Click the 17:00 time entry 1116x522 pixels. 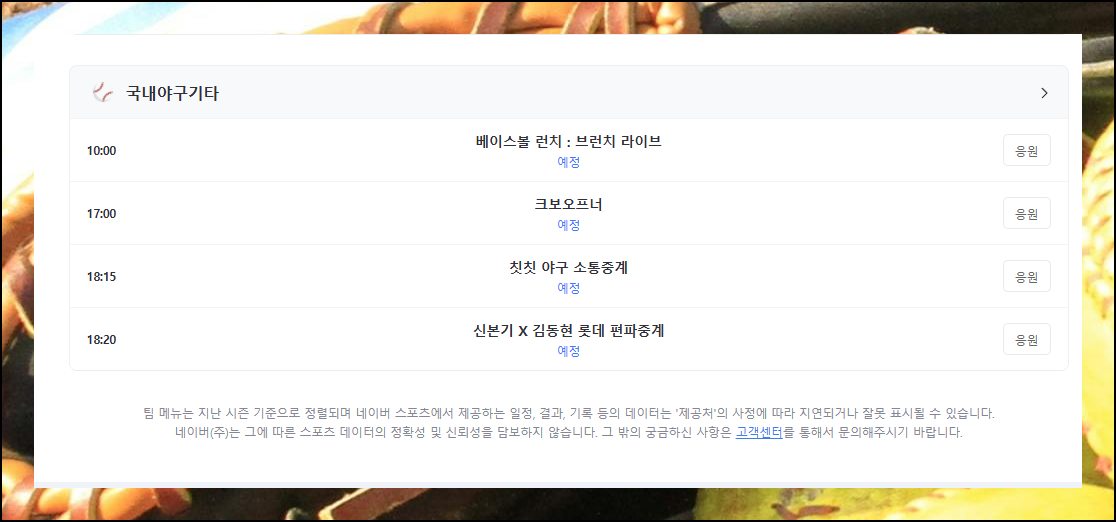tap(101, 214)
